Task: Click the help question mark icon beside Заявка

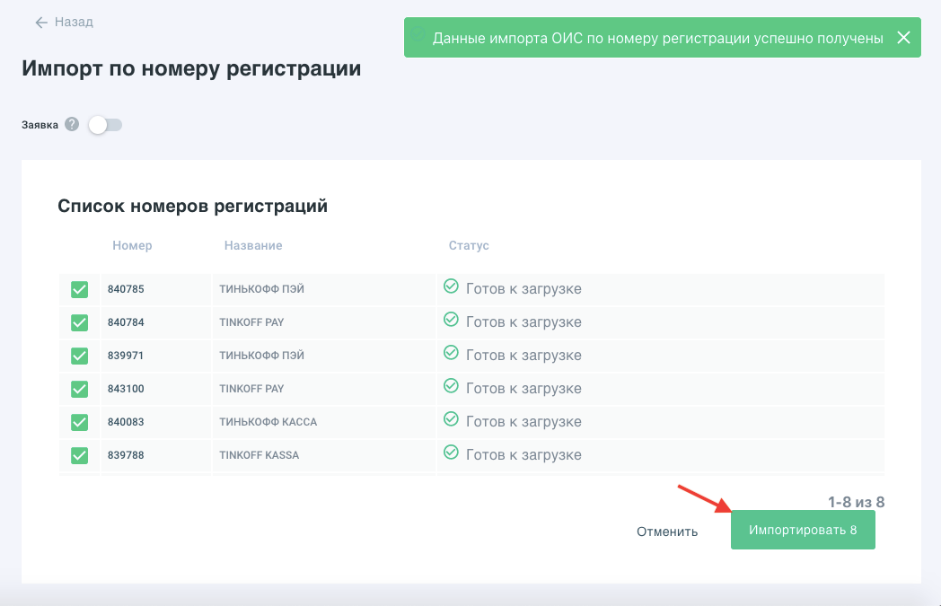Action: tap(72, 125)
